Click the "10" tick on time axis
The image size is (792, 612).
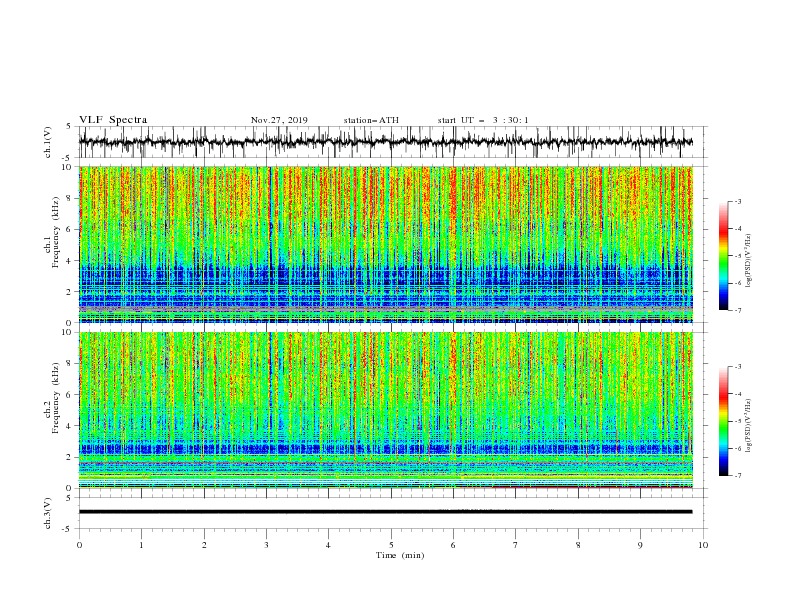(x=703, y=545)
